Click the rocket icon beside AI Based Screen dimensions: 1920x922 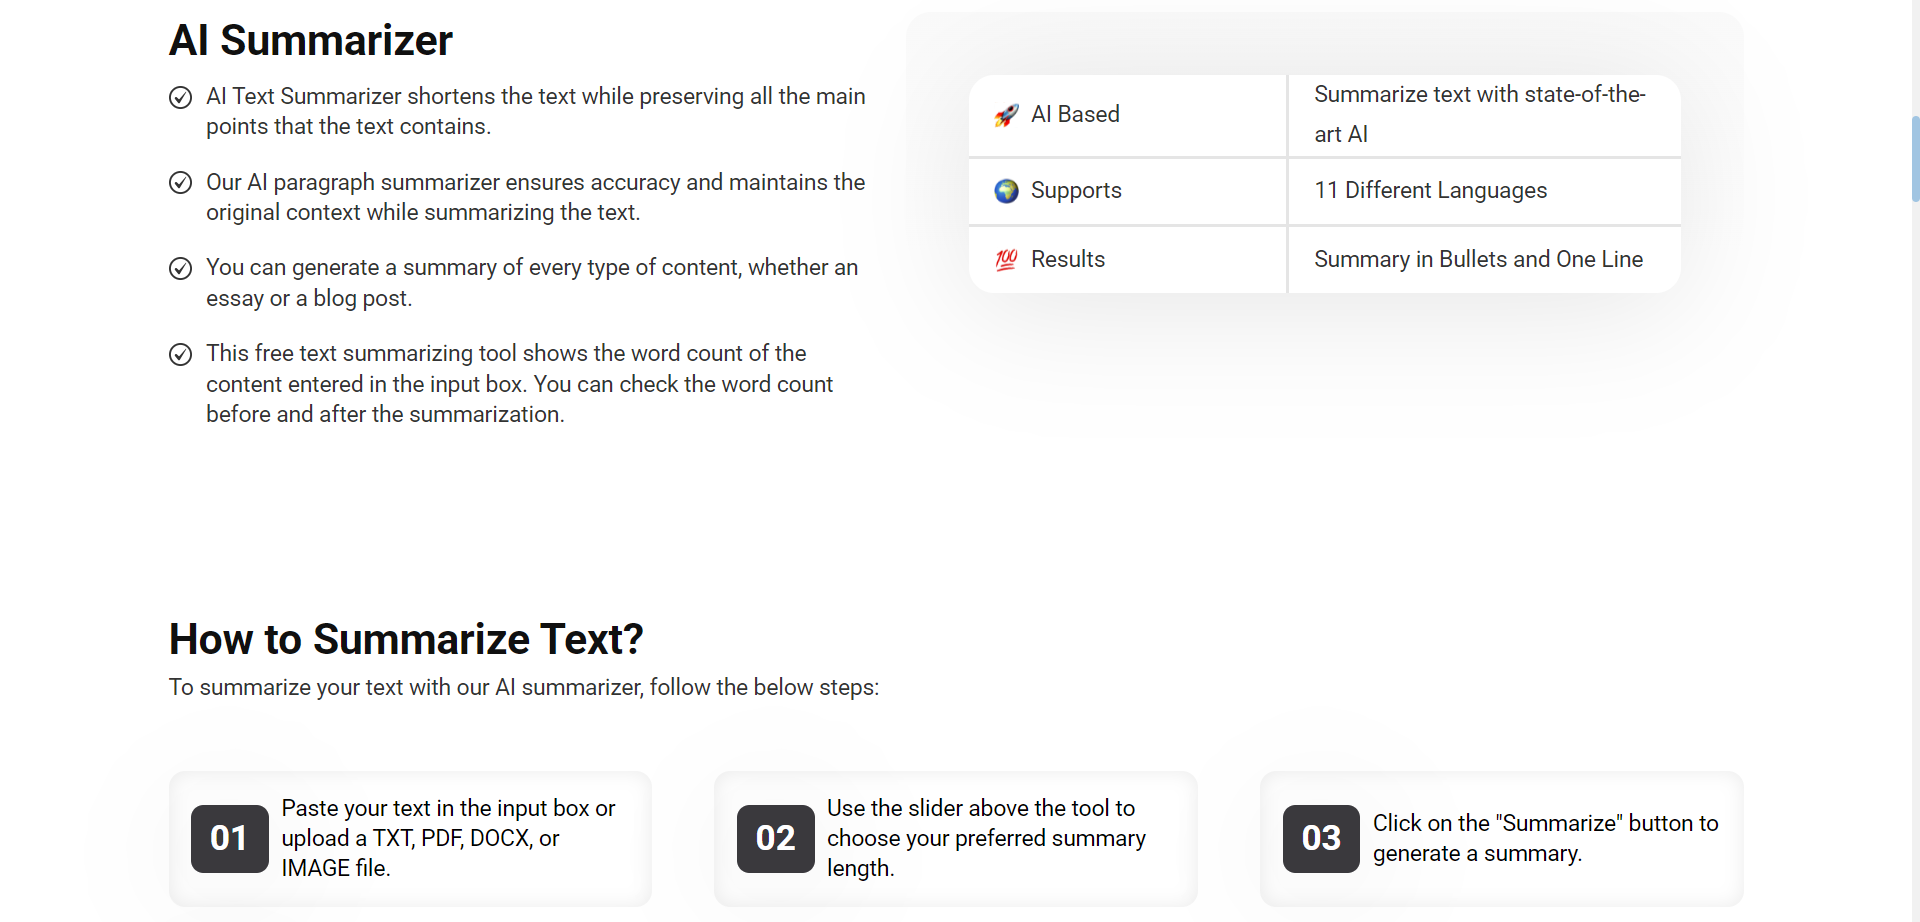(1006, 115)
